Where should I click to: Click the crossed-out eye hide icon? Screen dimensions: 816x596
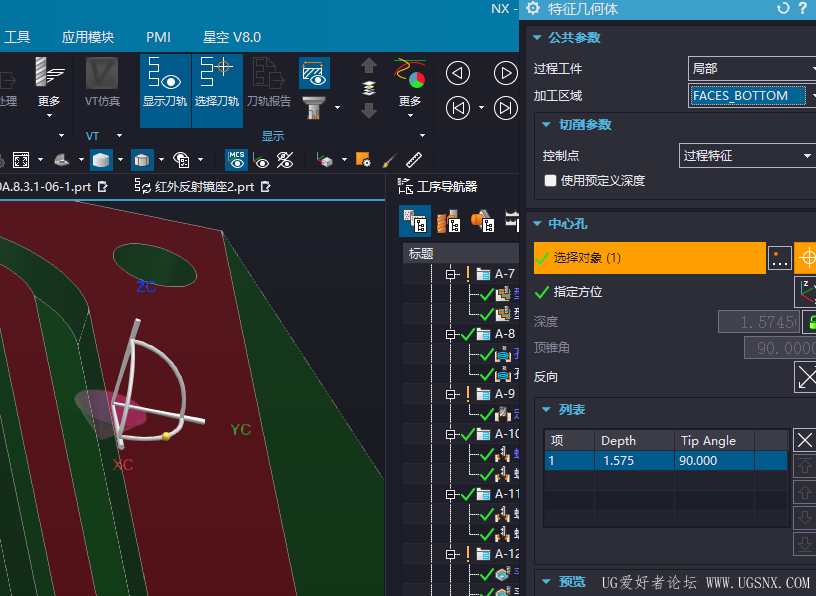tap(285, 160)
